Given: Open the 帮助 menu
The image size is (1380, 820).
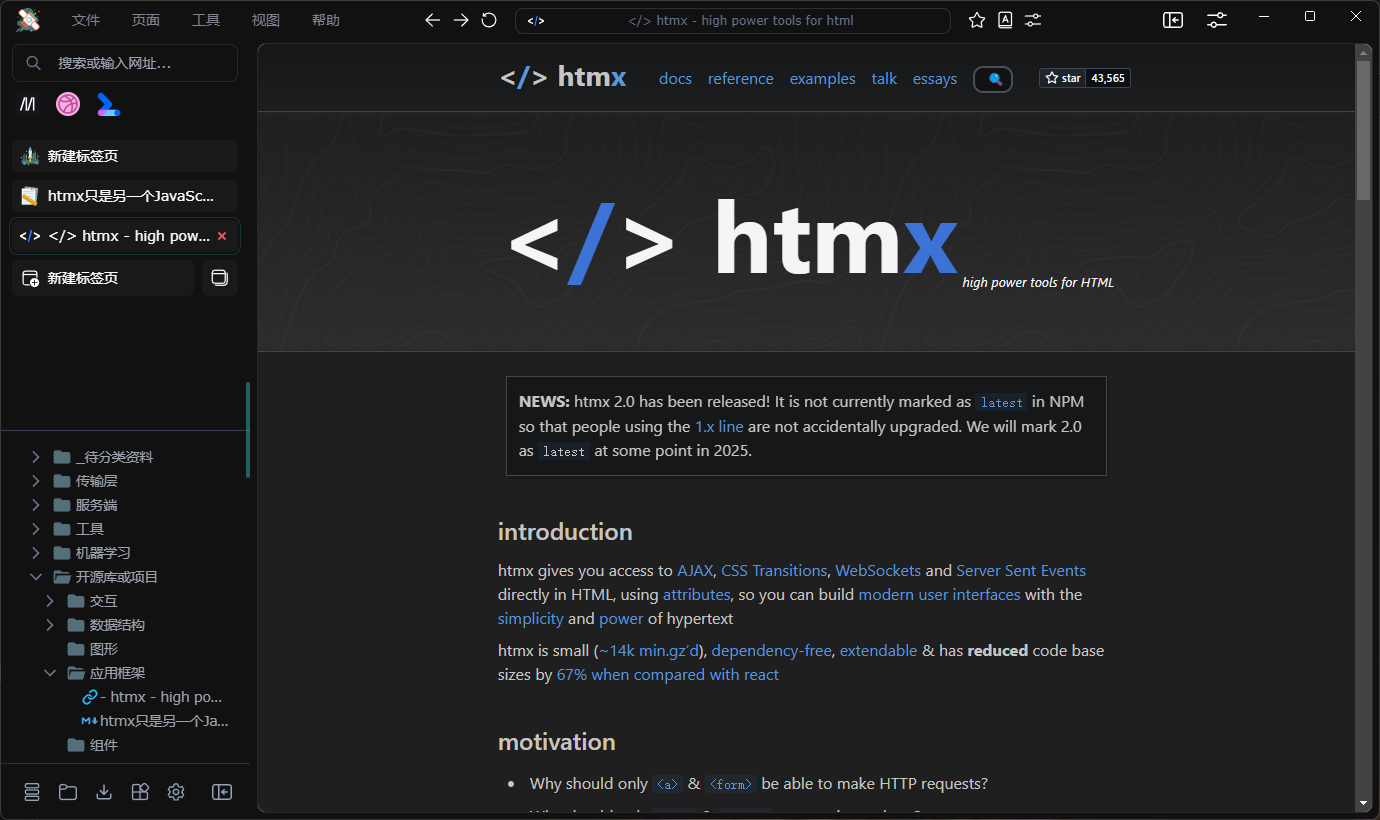Looking at the screenshot, I should click(326, 20).
